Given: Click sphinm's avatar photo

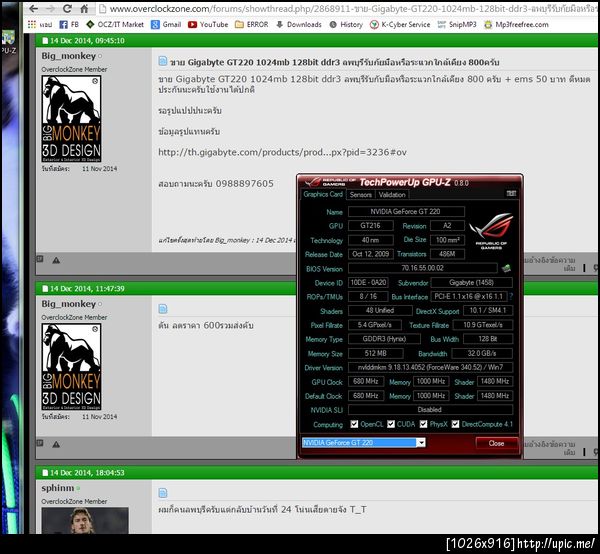Looking at the screenshot, I should (85, 520).
